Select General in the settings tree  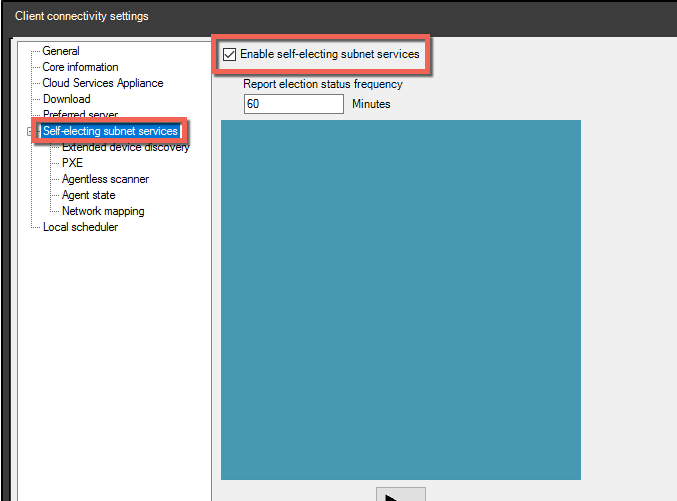61,51
